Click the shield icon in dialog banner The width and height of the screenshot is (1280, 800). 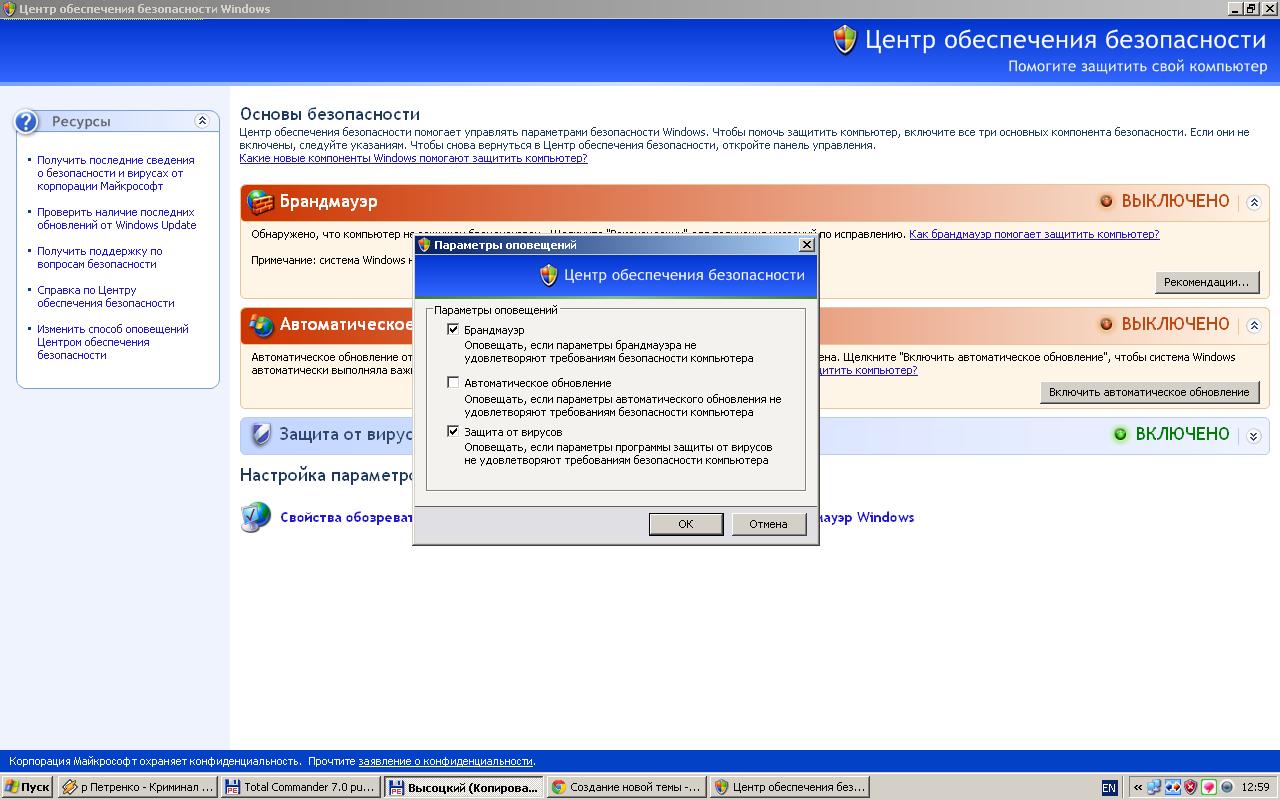point(548,275)
